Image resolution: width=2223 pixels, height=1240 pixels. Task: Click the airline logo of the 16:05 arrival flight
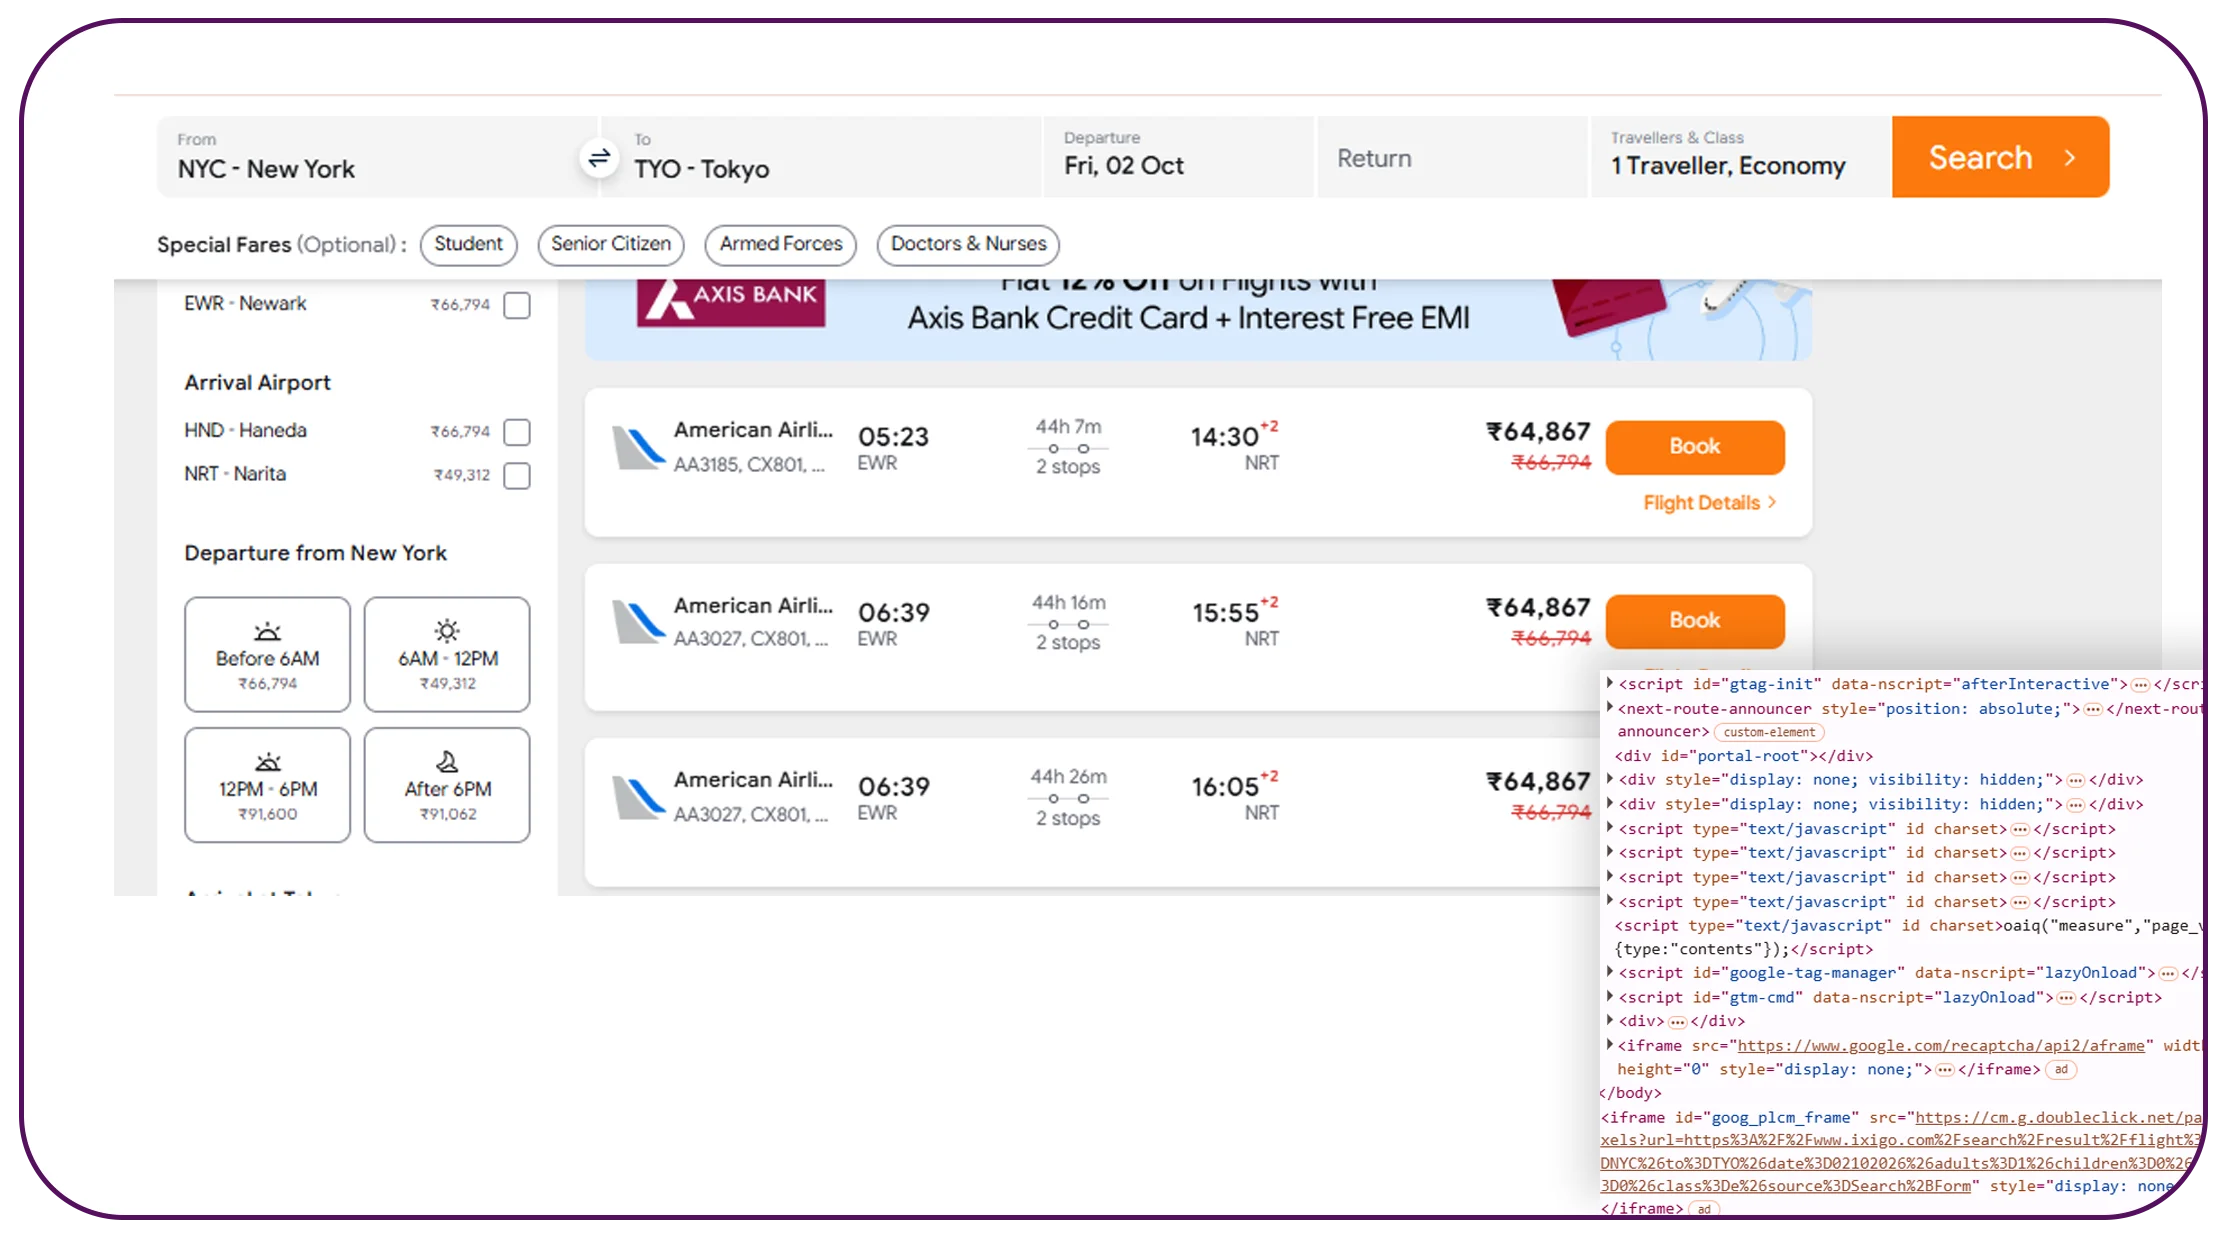click(638, 797)
